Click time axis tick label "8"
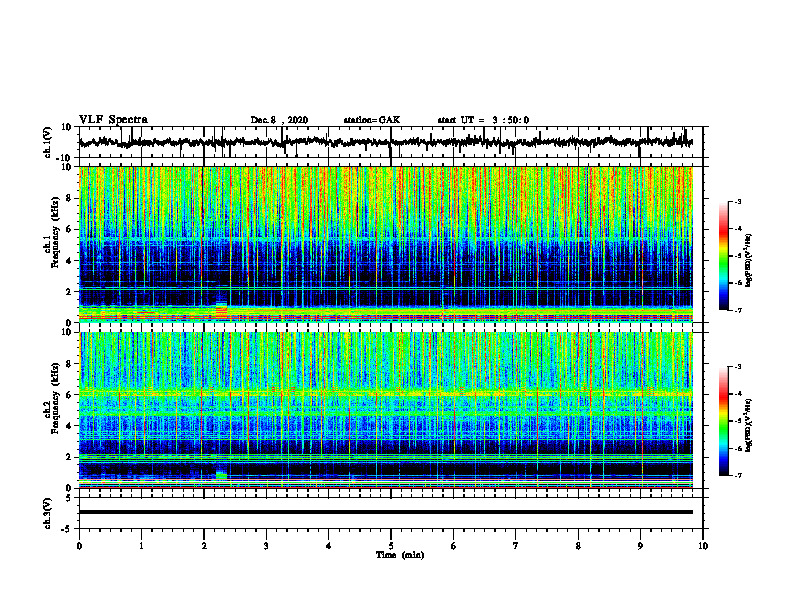Screen dimensions: 792x612 pyautogui.click(x=578, y=546)
